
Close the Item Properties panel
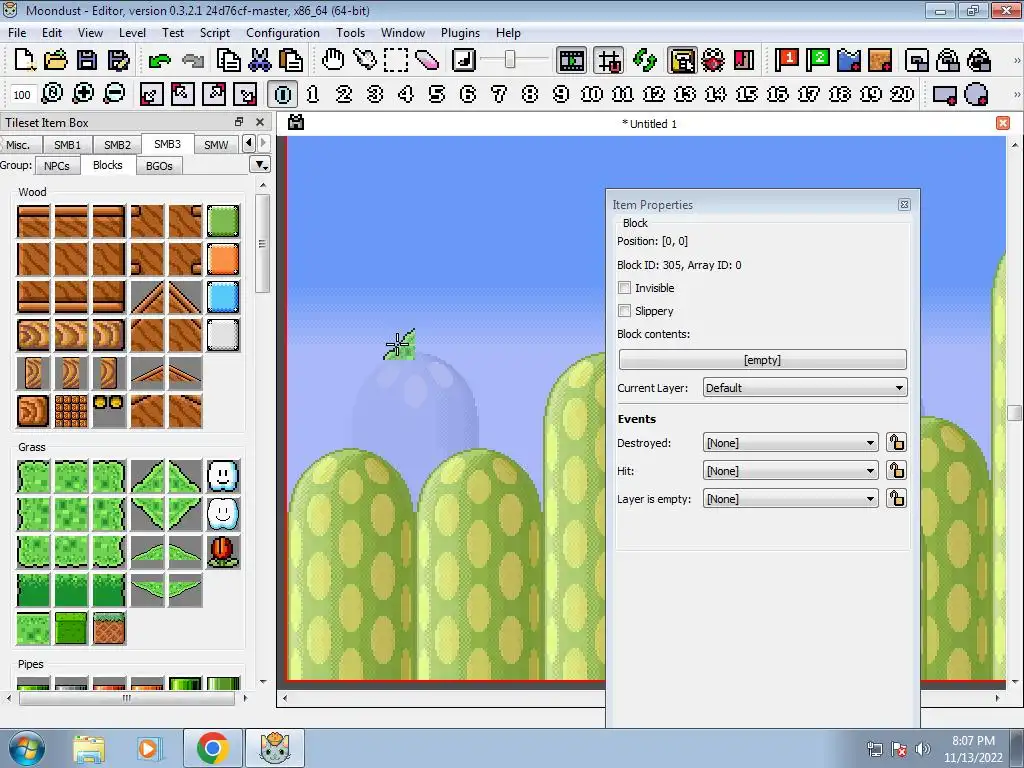point(904,204)
